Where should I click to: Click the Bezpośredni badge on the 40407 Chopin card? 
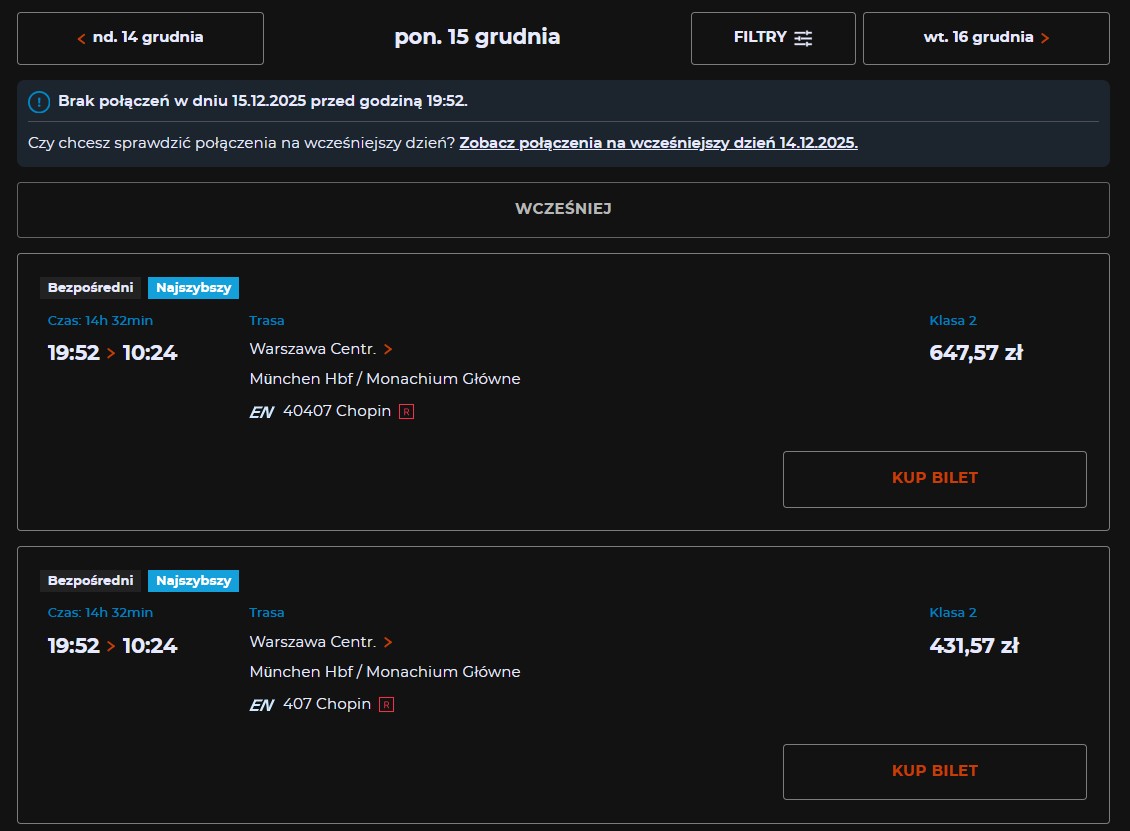click(x=91, y=288)
